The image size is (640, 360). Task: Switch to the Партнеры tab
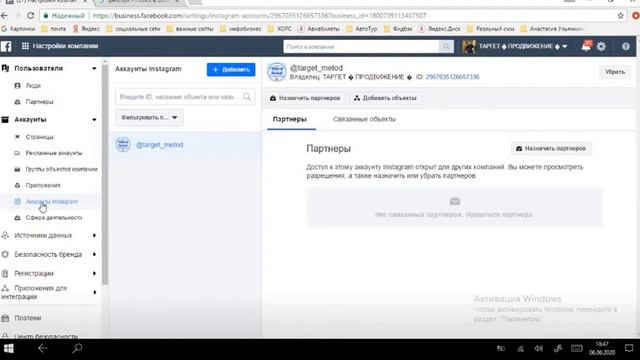pos(290,119)
